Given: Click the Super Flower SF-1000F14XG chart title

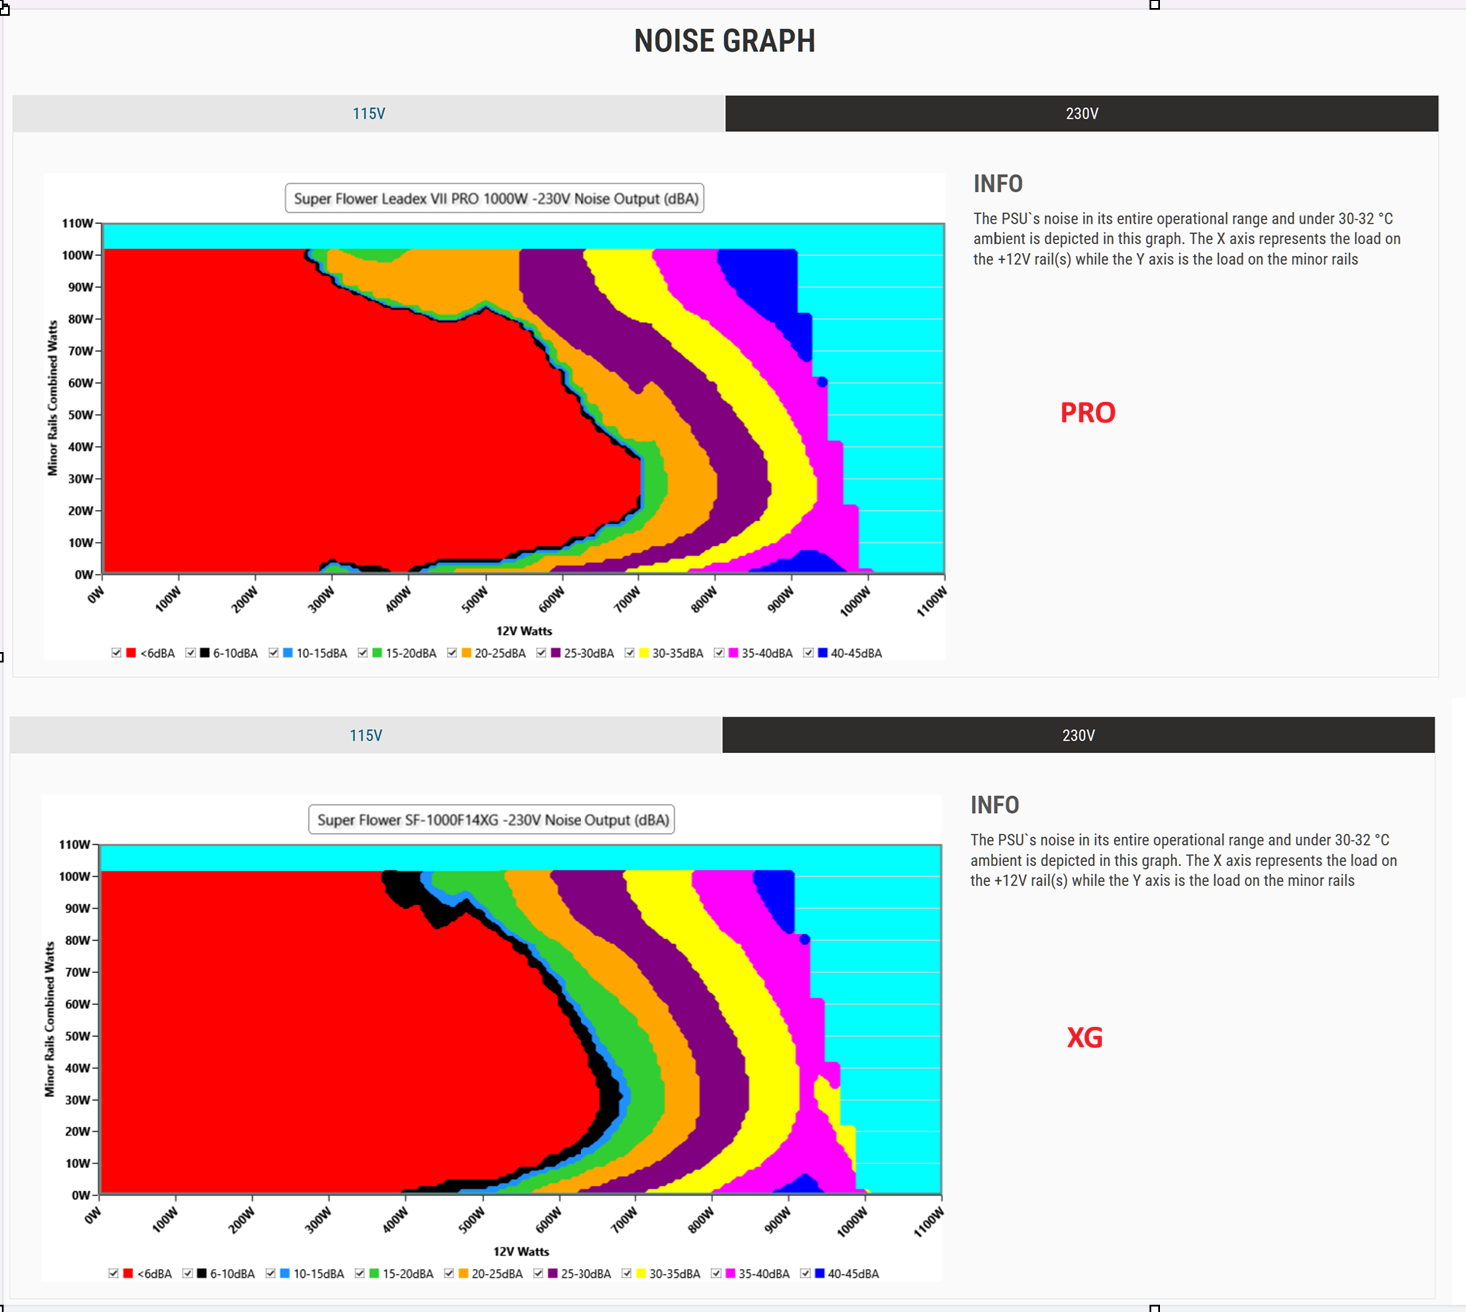Looking at the screenshot, I should tap(491, 820).
